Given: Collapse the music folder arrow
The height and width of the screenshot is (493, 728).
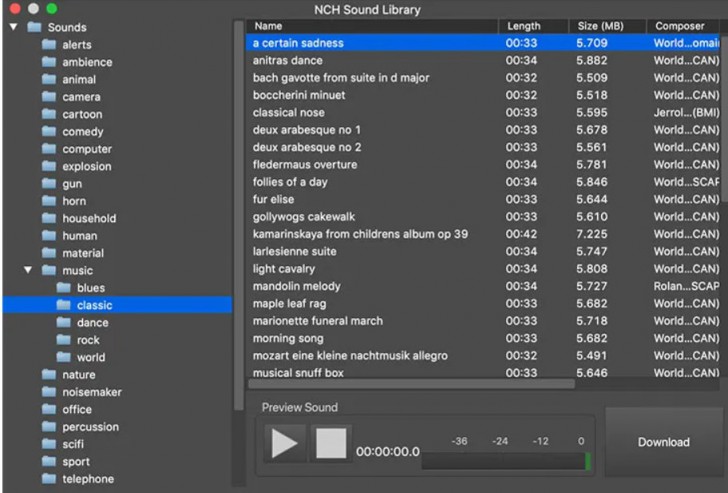Looking at the screenshot, I should [28, 270].
